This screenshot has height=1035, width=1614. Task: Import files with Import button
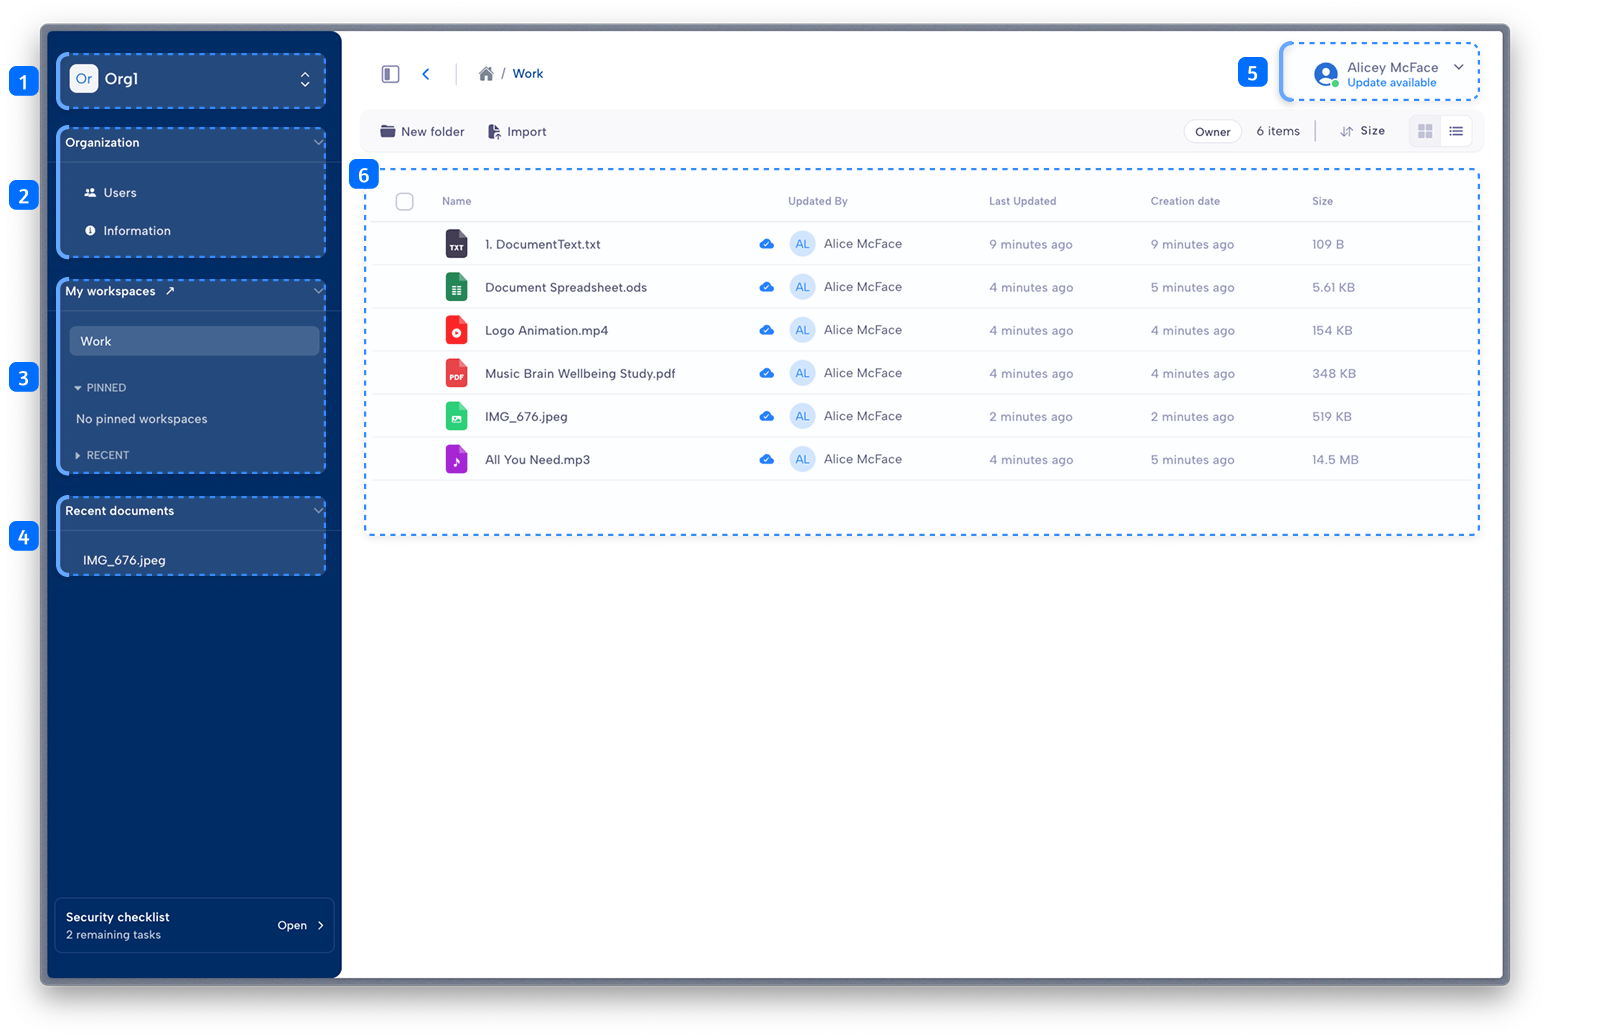click(517, 132)
